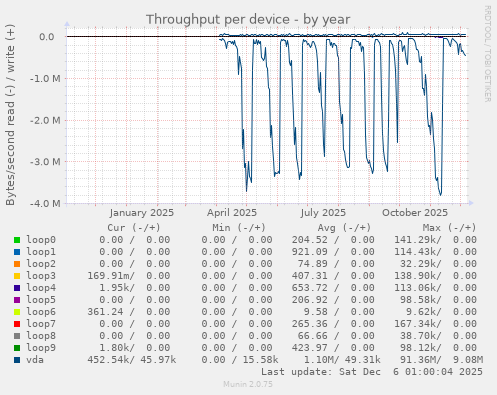This screenshot has height=395, width=497.
Task: Click the loop6 lime color swatch
Action: coord(17,312)
